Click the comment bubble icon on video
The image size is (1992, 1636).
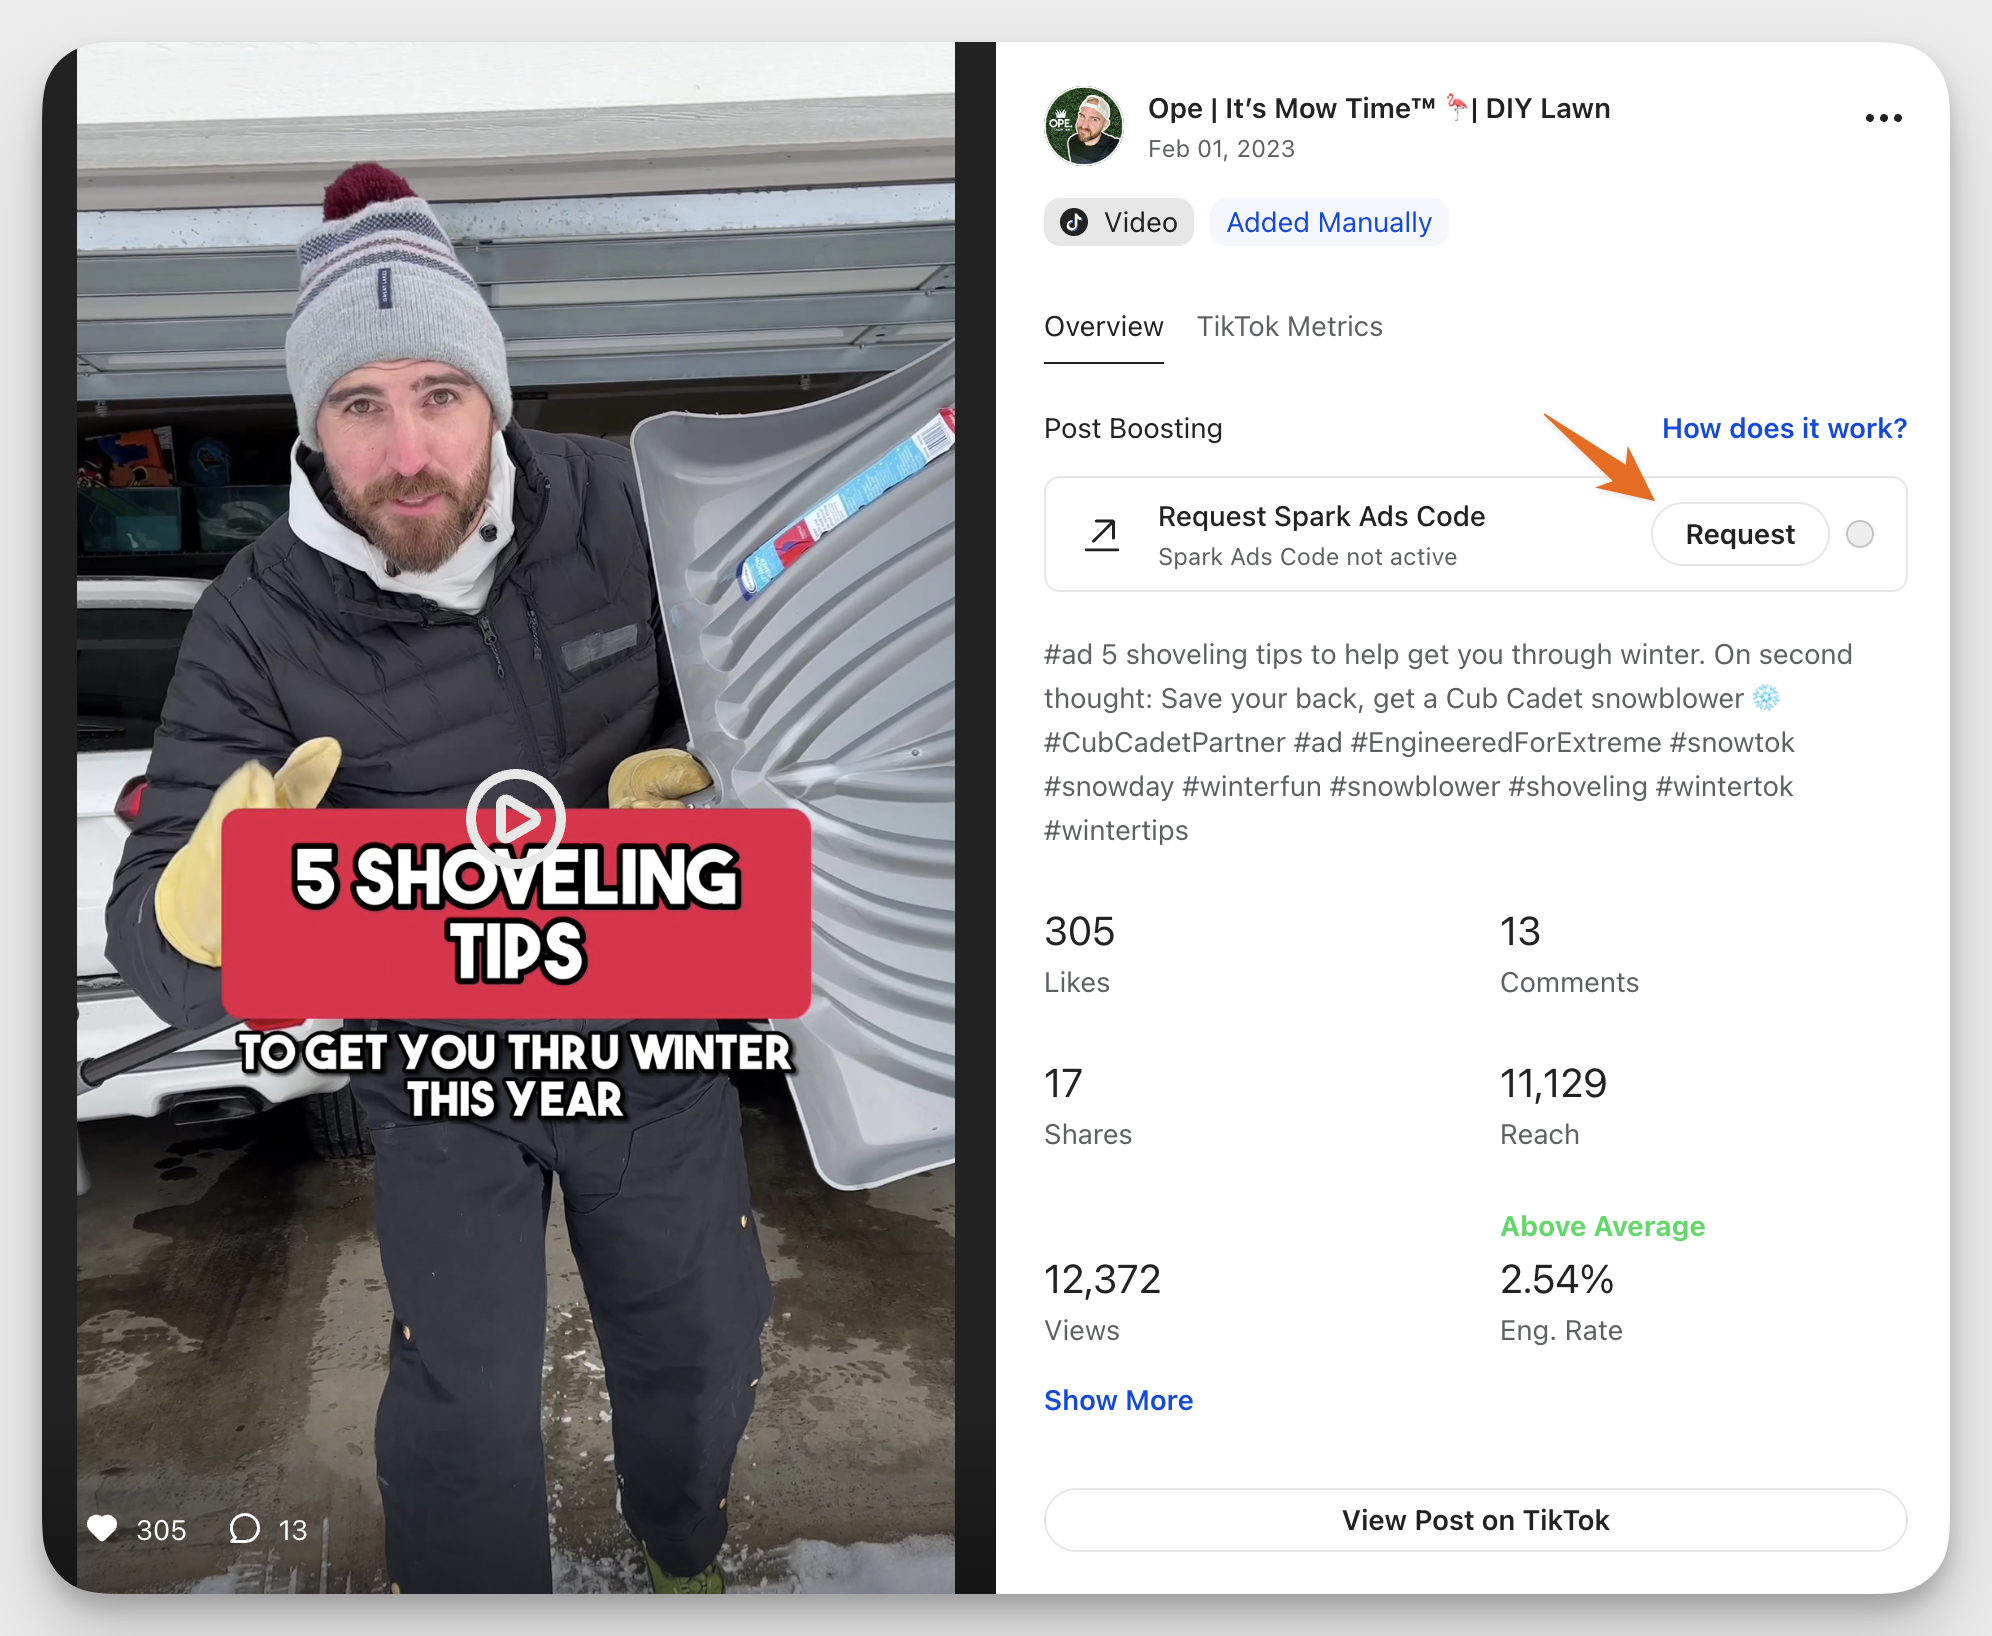[x=244, y=1528]
